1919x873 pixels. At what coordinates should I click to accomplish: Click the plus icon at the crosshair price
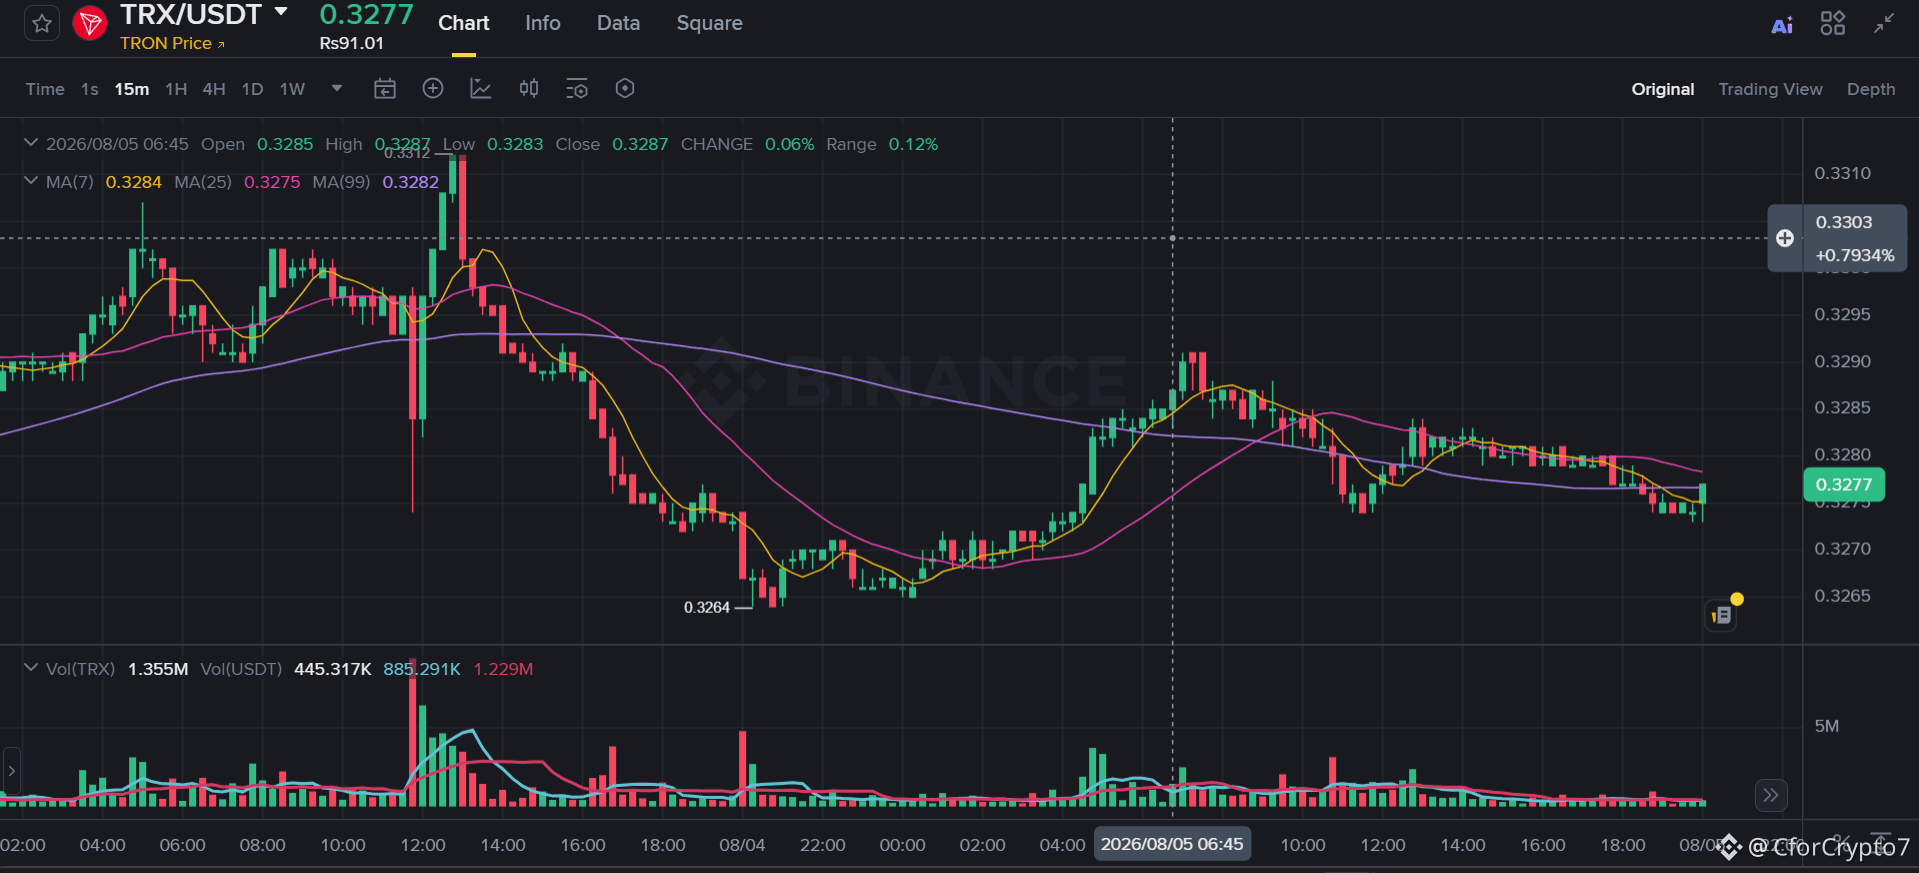click(1785, 238)
